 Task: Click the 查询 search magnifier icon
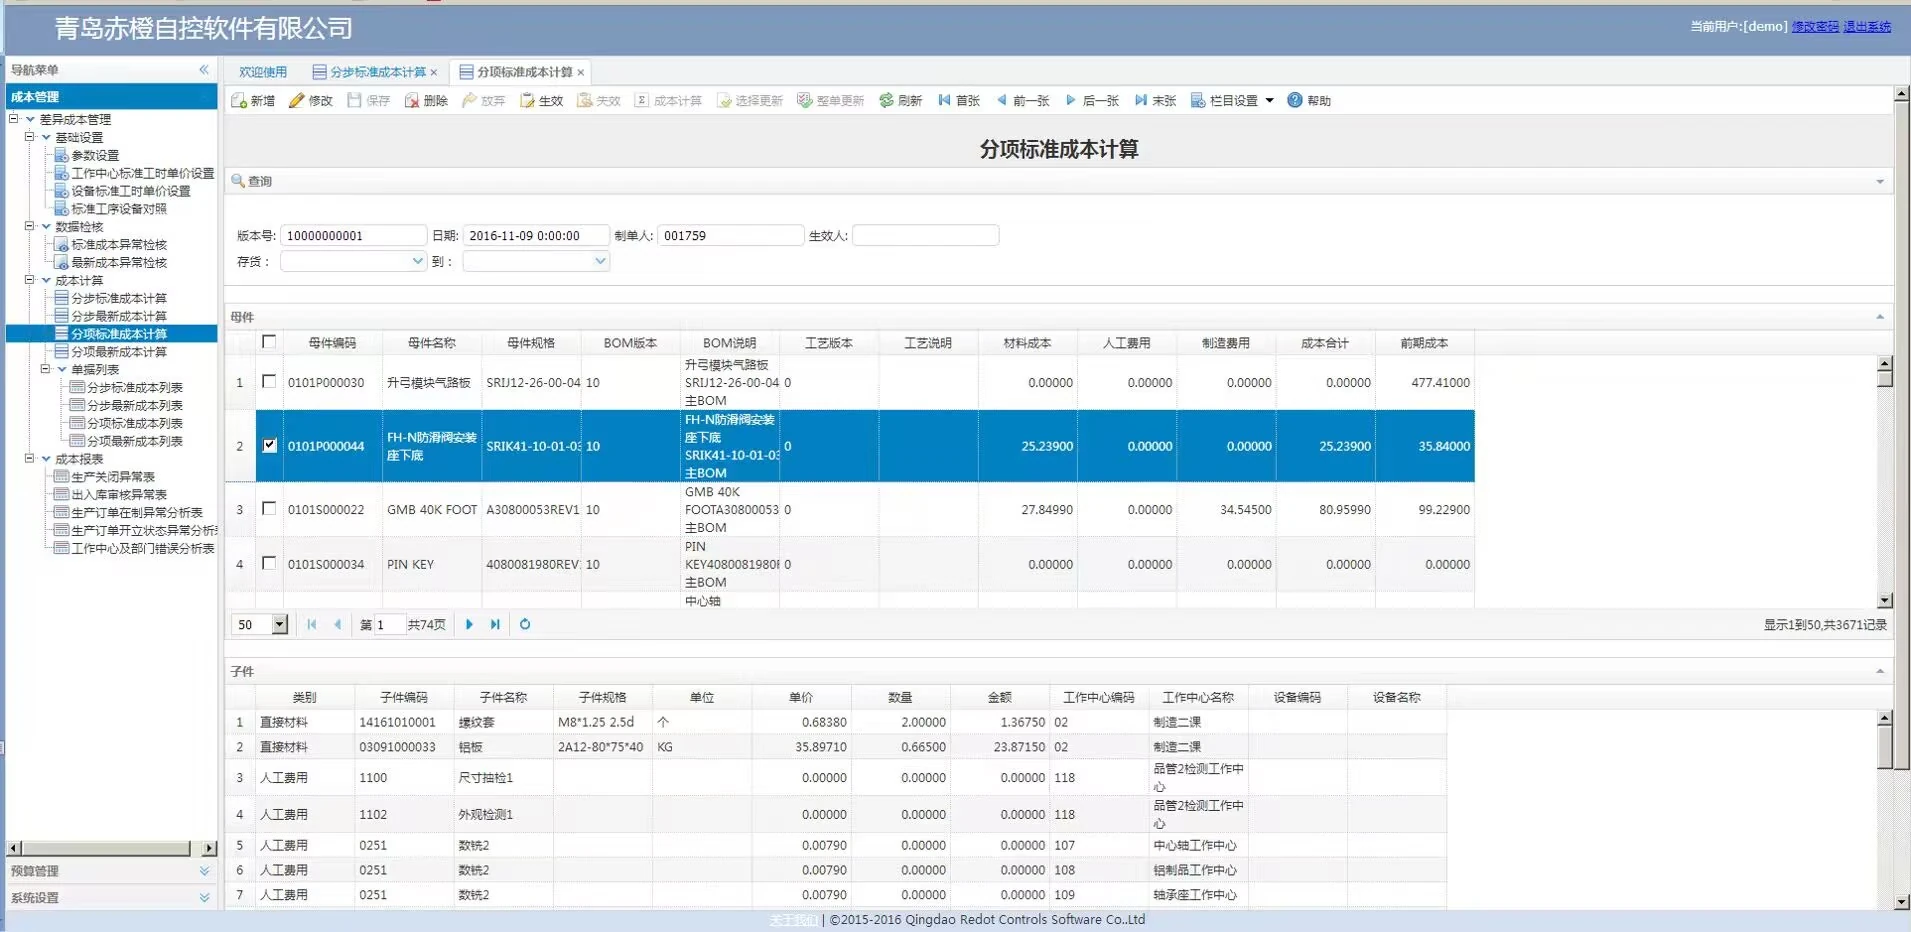[x=238, y=181]
